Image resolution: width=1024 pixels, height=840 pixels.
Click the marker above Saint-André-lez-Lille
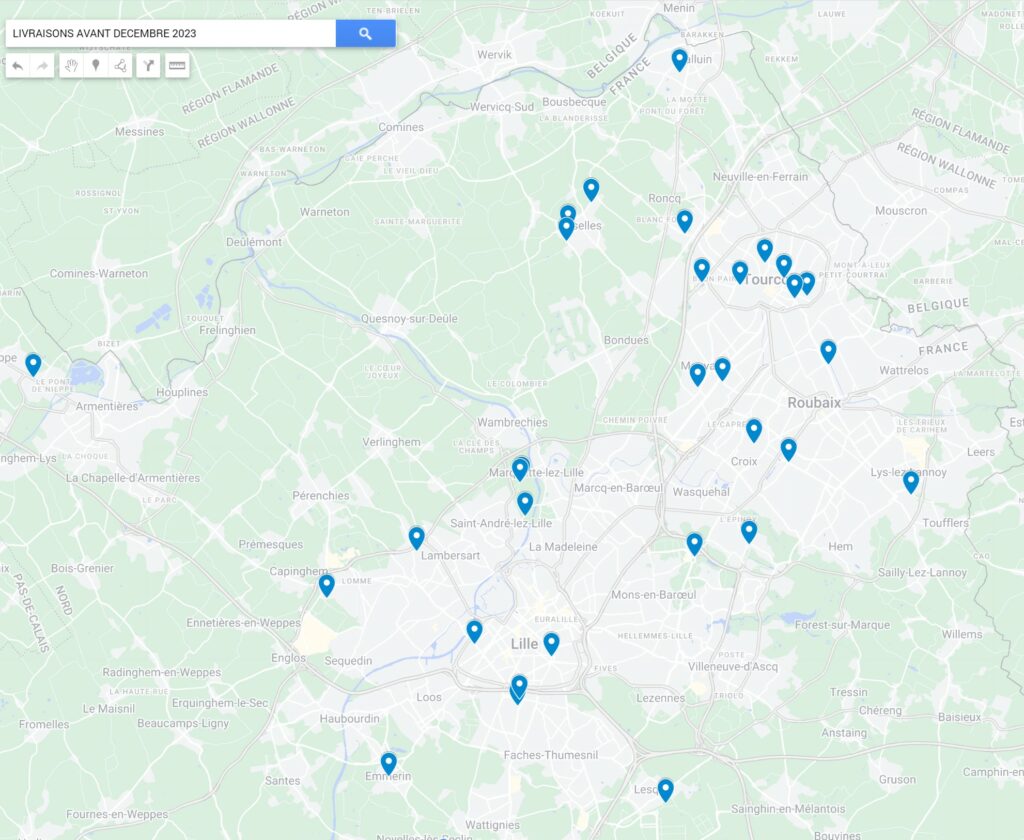[x=525, y=502]
